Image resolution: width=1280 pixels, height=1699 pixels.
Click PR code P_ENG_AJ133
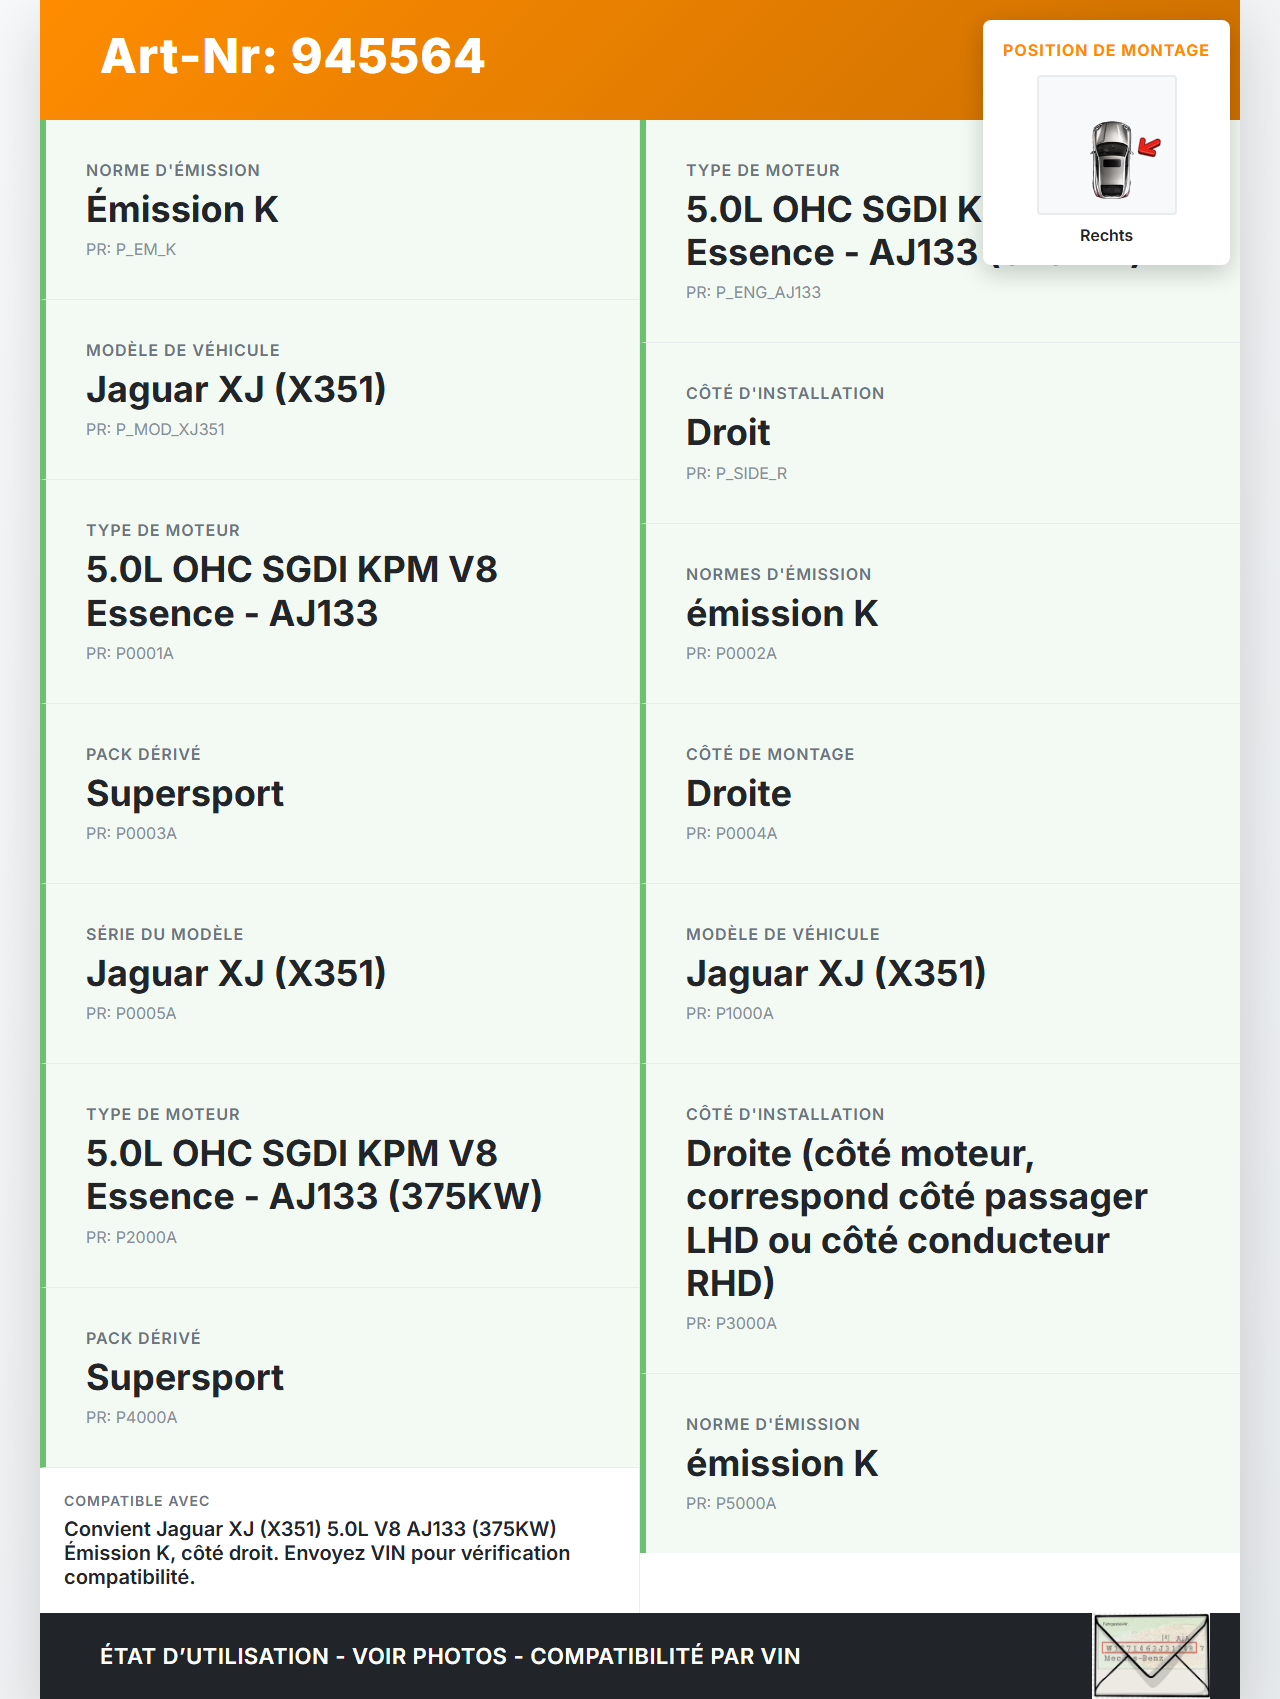tap(753, 292)
